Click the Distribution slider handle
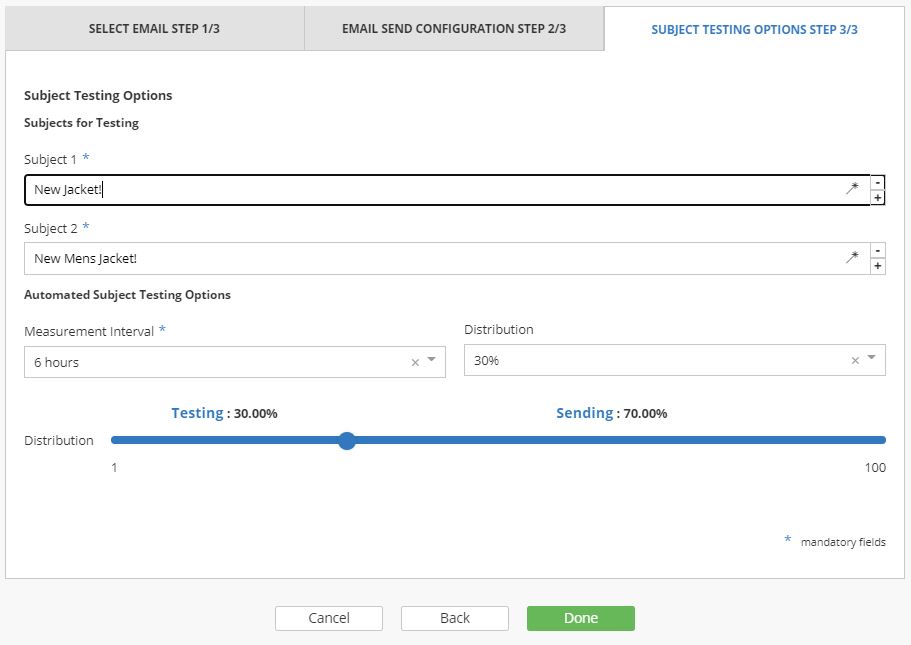Screen dimensions: 911x645 [347, 440]
